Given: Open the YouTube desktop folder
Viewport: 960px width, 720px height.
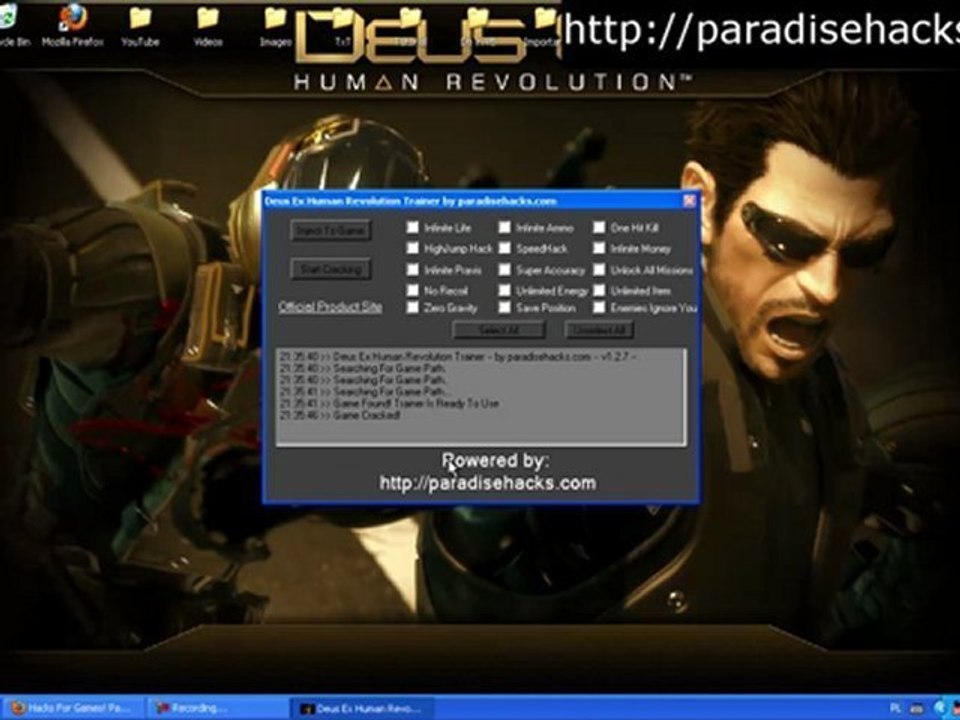Looking at the screenshot, I should [140, 26].
